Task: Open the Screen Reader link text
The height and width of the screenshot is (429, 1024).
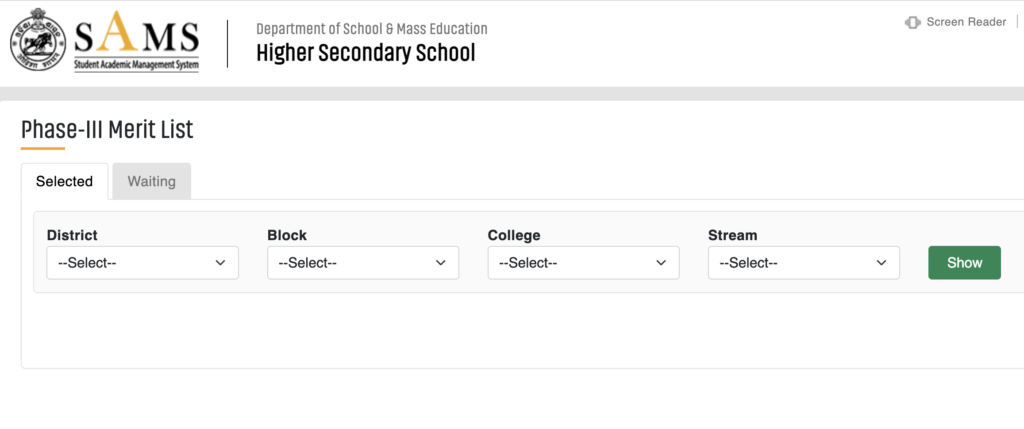Action: tap(966, 22)
